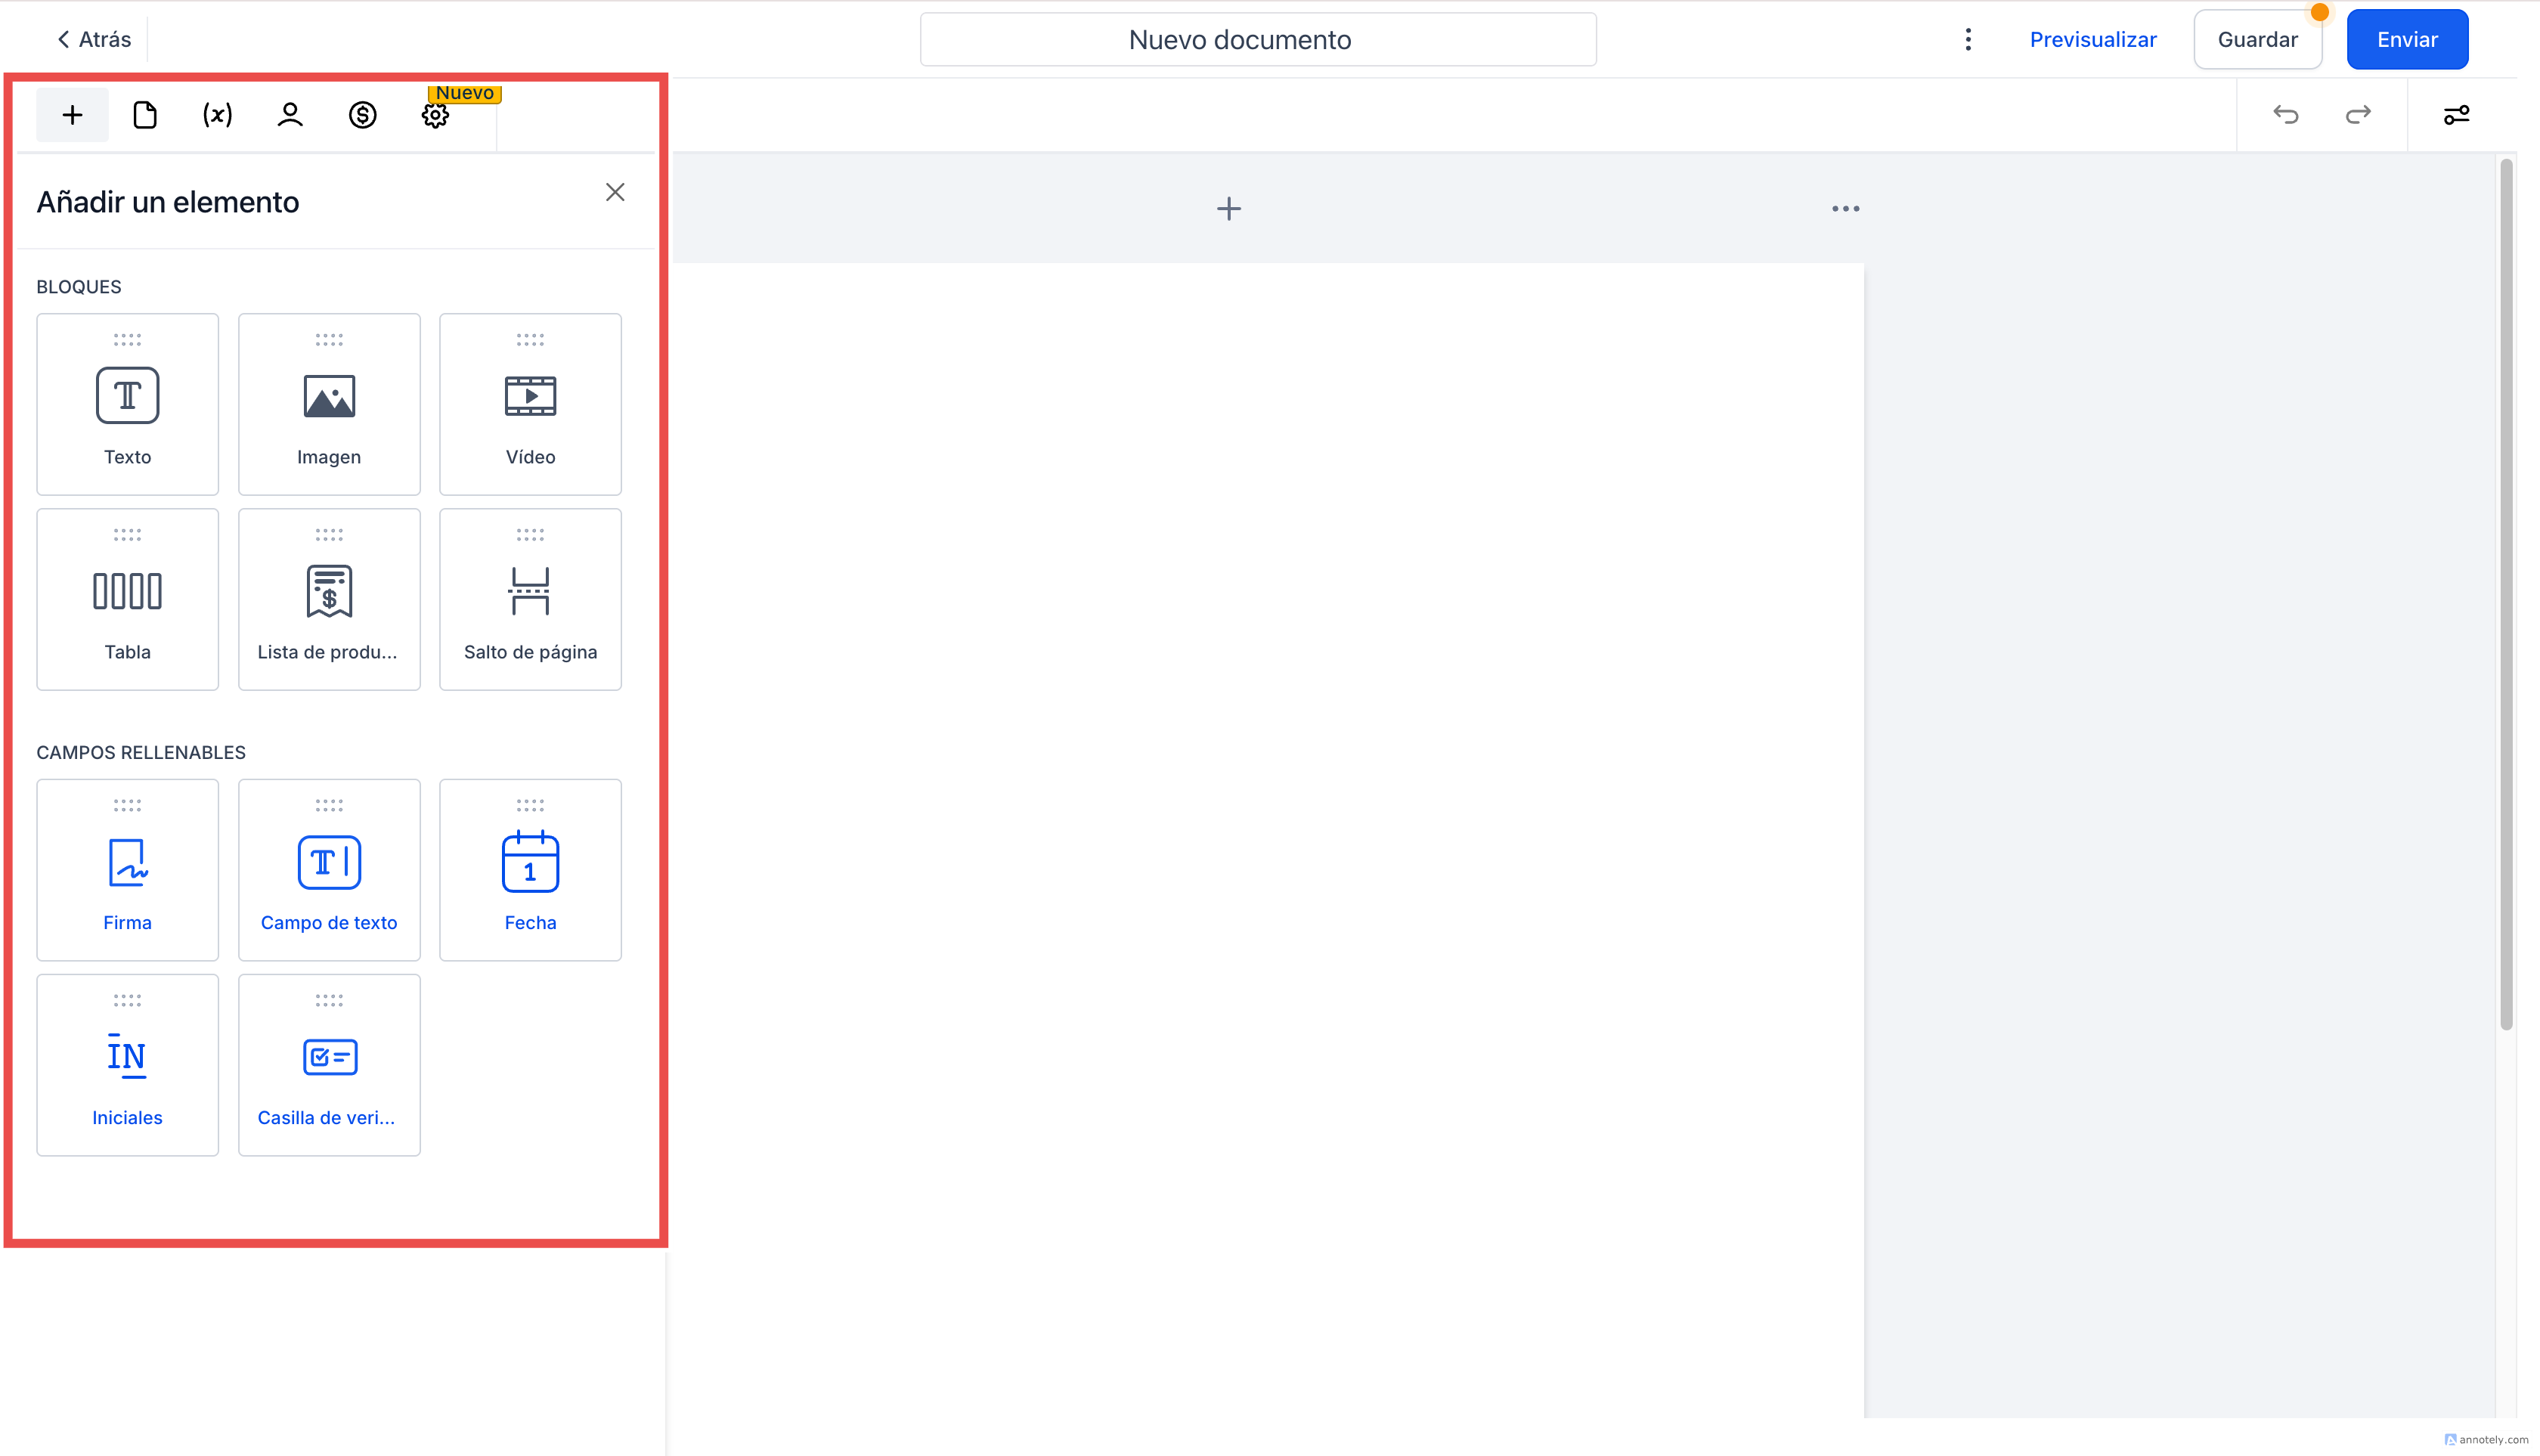Choose the Vídeo block
Image resolution: width=2540 pixels, height=1456 pixels.
(530, 404)
